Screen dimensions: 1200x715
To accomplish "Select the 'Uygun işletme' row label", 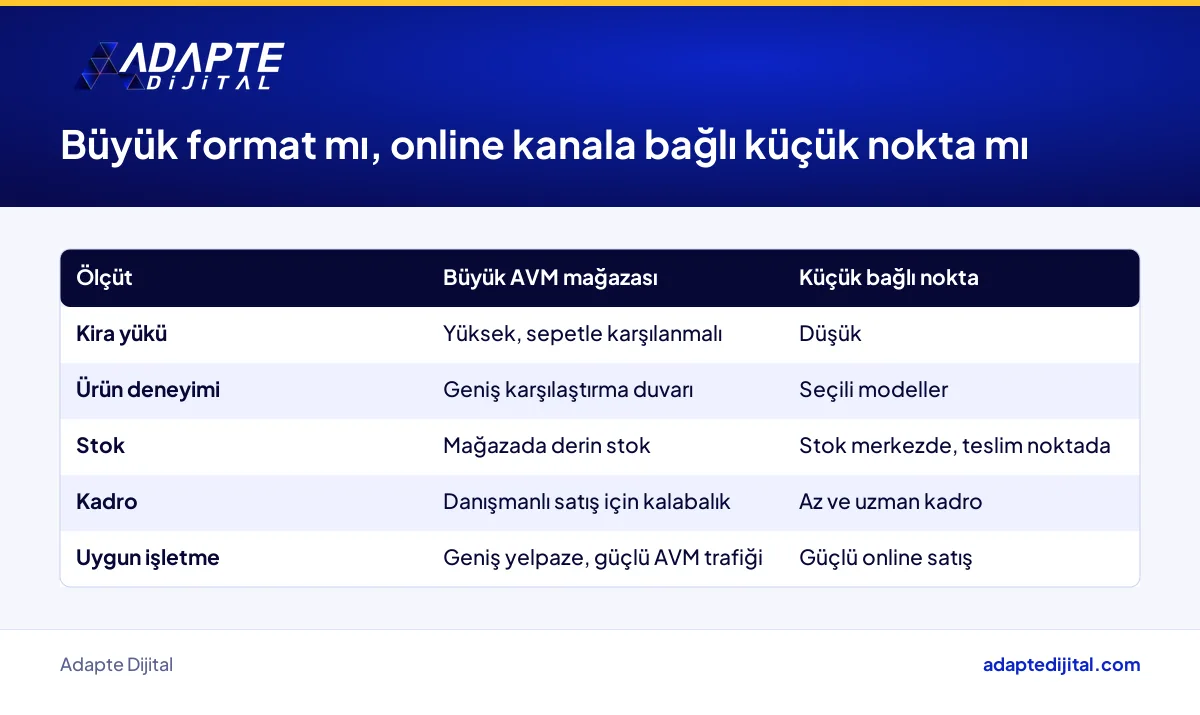I will pos(148,558).
